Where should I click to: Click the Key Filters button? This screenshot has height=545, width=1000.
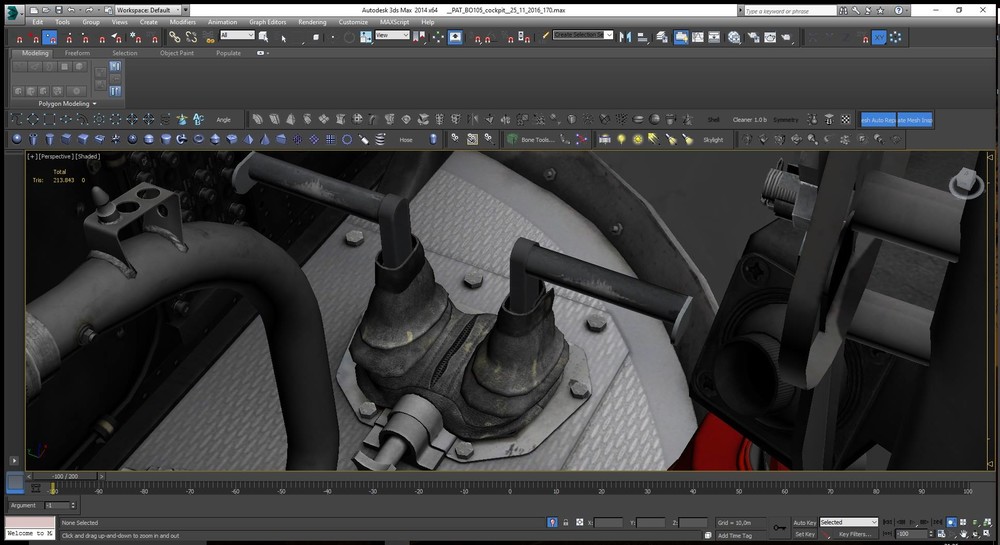[x=857, y=534]
